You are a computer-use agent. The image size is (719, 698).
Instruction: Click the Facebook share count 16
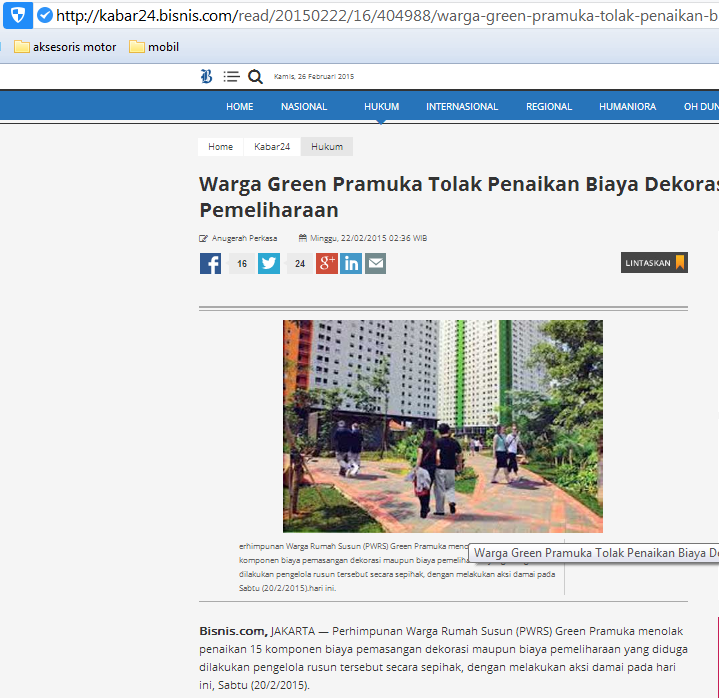pos(242,264)
